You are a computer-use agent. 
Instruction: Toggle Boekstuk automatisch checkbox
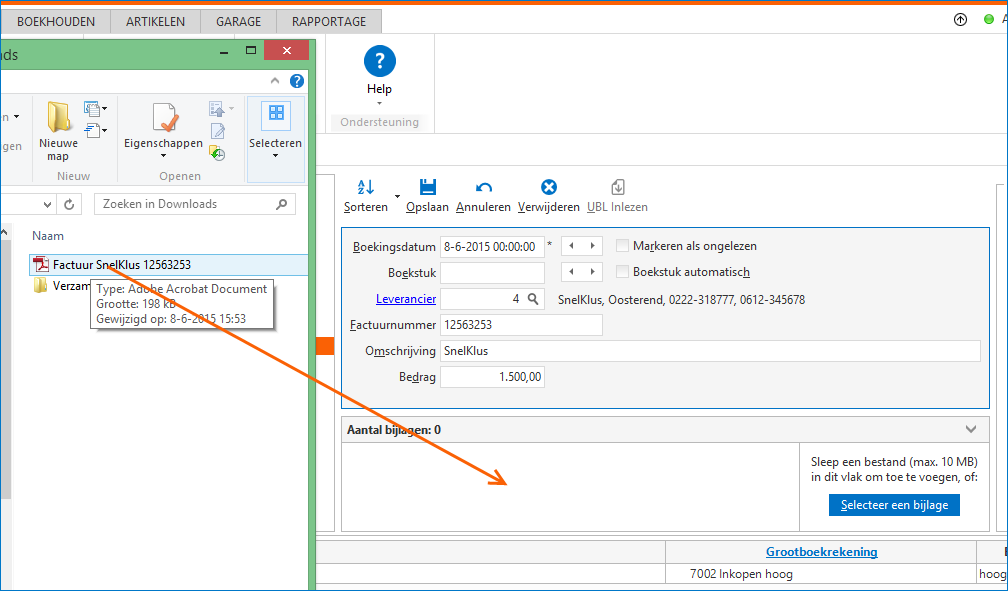point(622,272)
